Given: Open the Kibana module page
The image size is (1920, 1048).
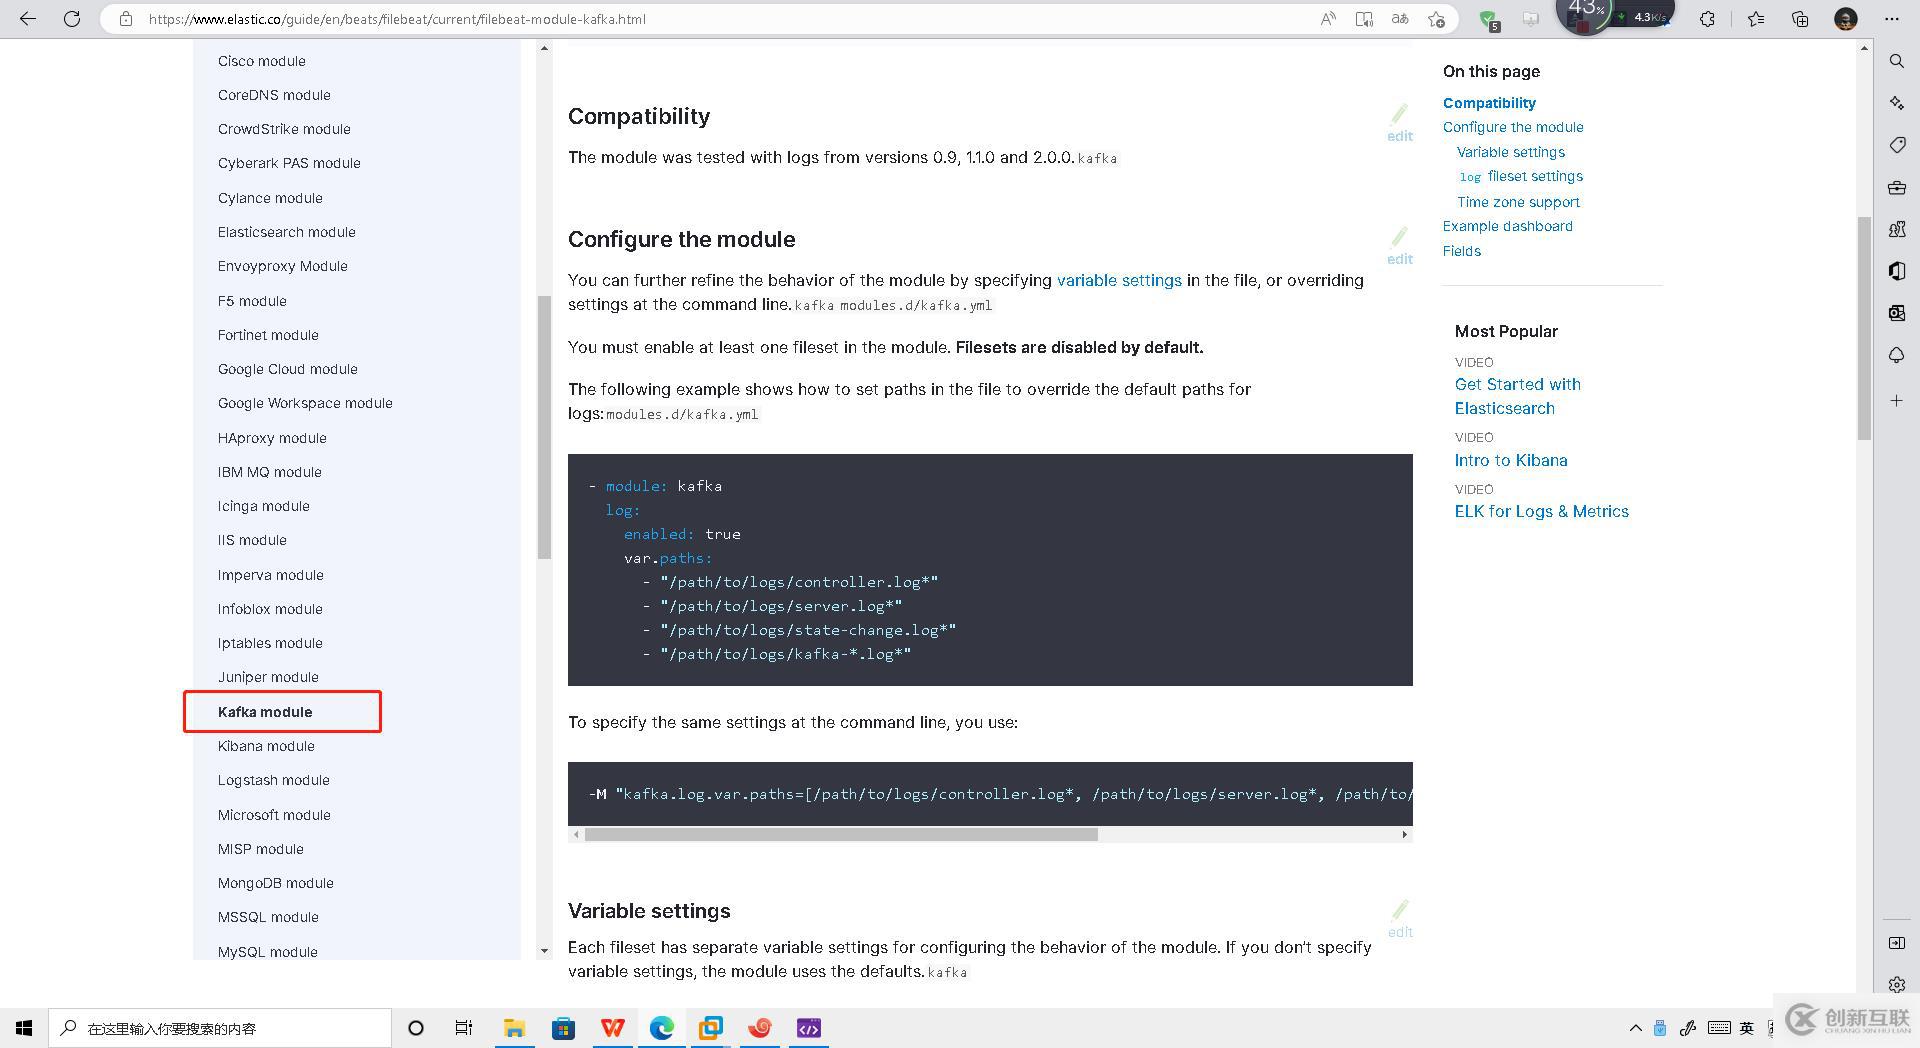Looking at the screenshot, I should (x=266, y=746).
